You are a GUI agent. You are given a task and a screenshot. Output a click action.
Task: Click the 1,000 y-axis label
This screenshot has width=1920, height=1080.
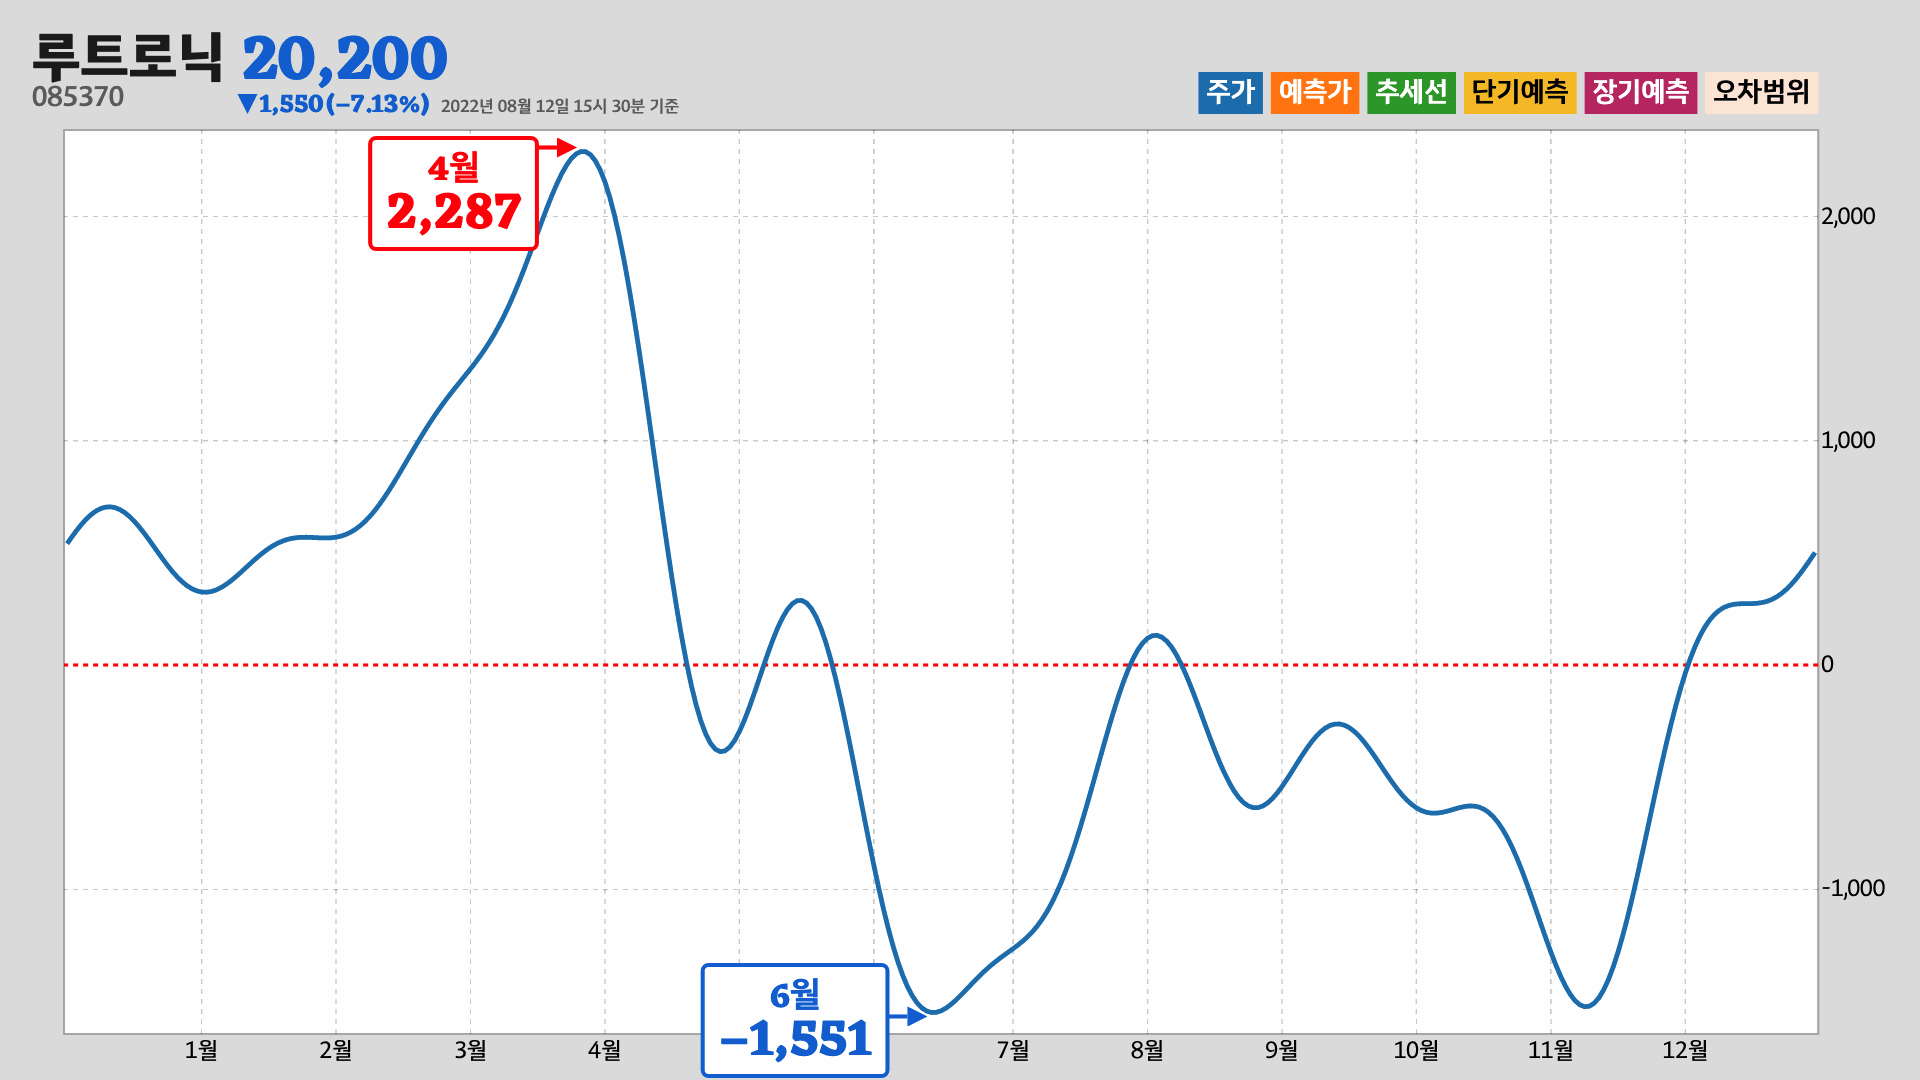pyautogui.click(x=1848, y=440)
